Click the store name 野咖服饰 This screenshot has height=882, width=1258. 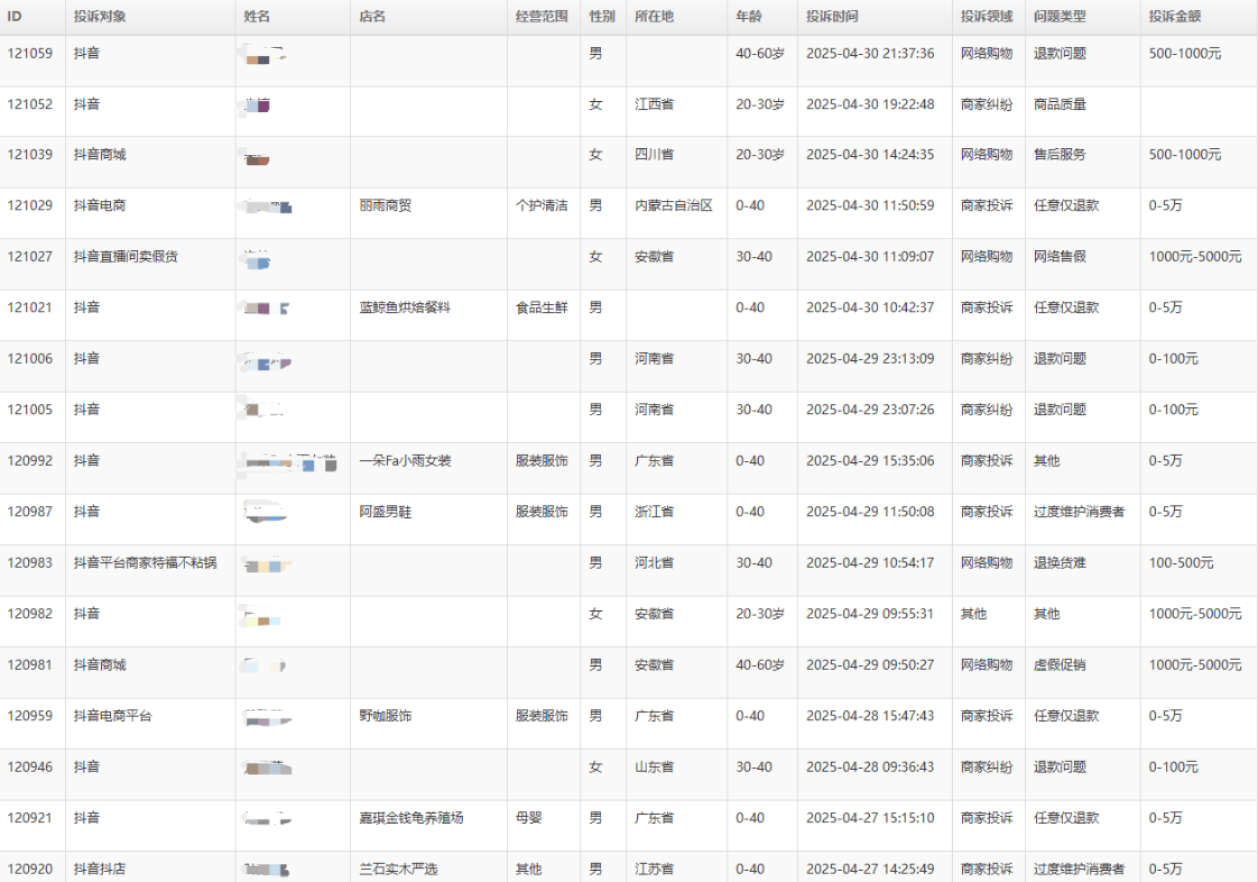(385, 716)
